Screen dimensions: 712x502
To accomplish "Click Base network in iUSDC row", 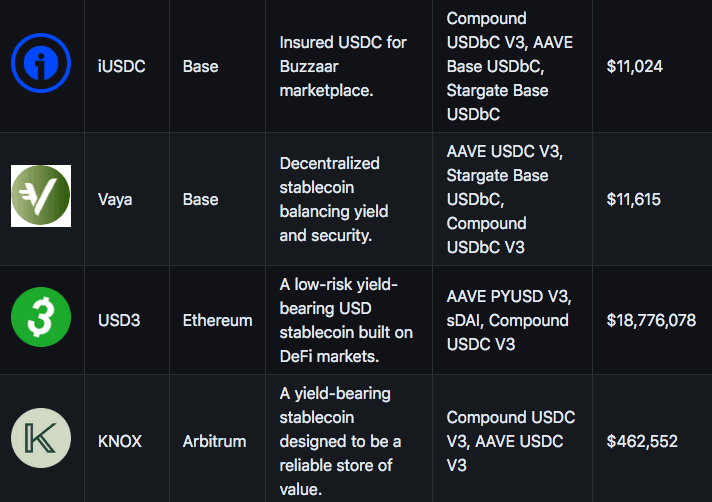I will pyautogui.click(x=200, y=67).
